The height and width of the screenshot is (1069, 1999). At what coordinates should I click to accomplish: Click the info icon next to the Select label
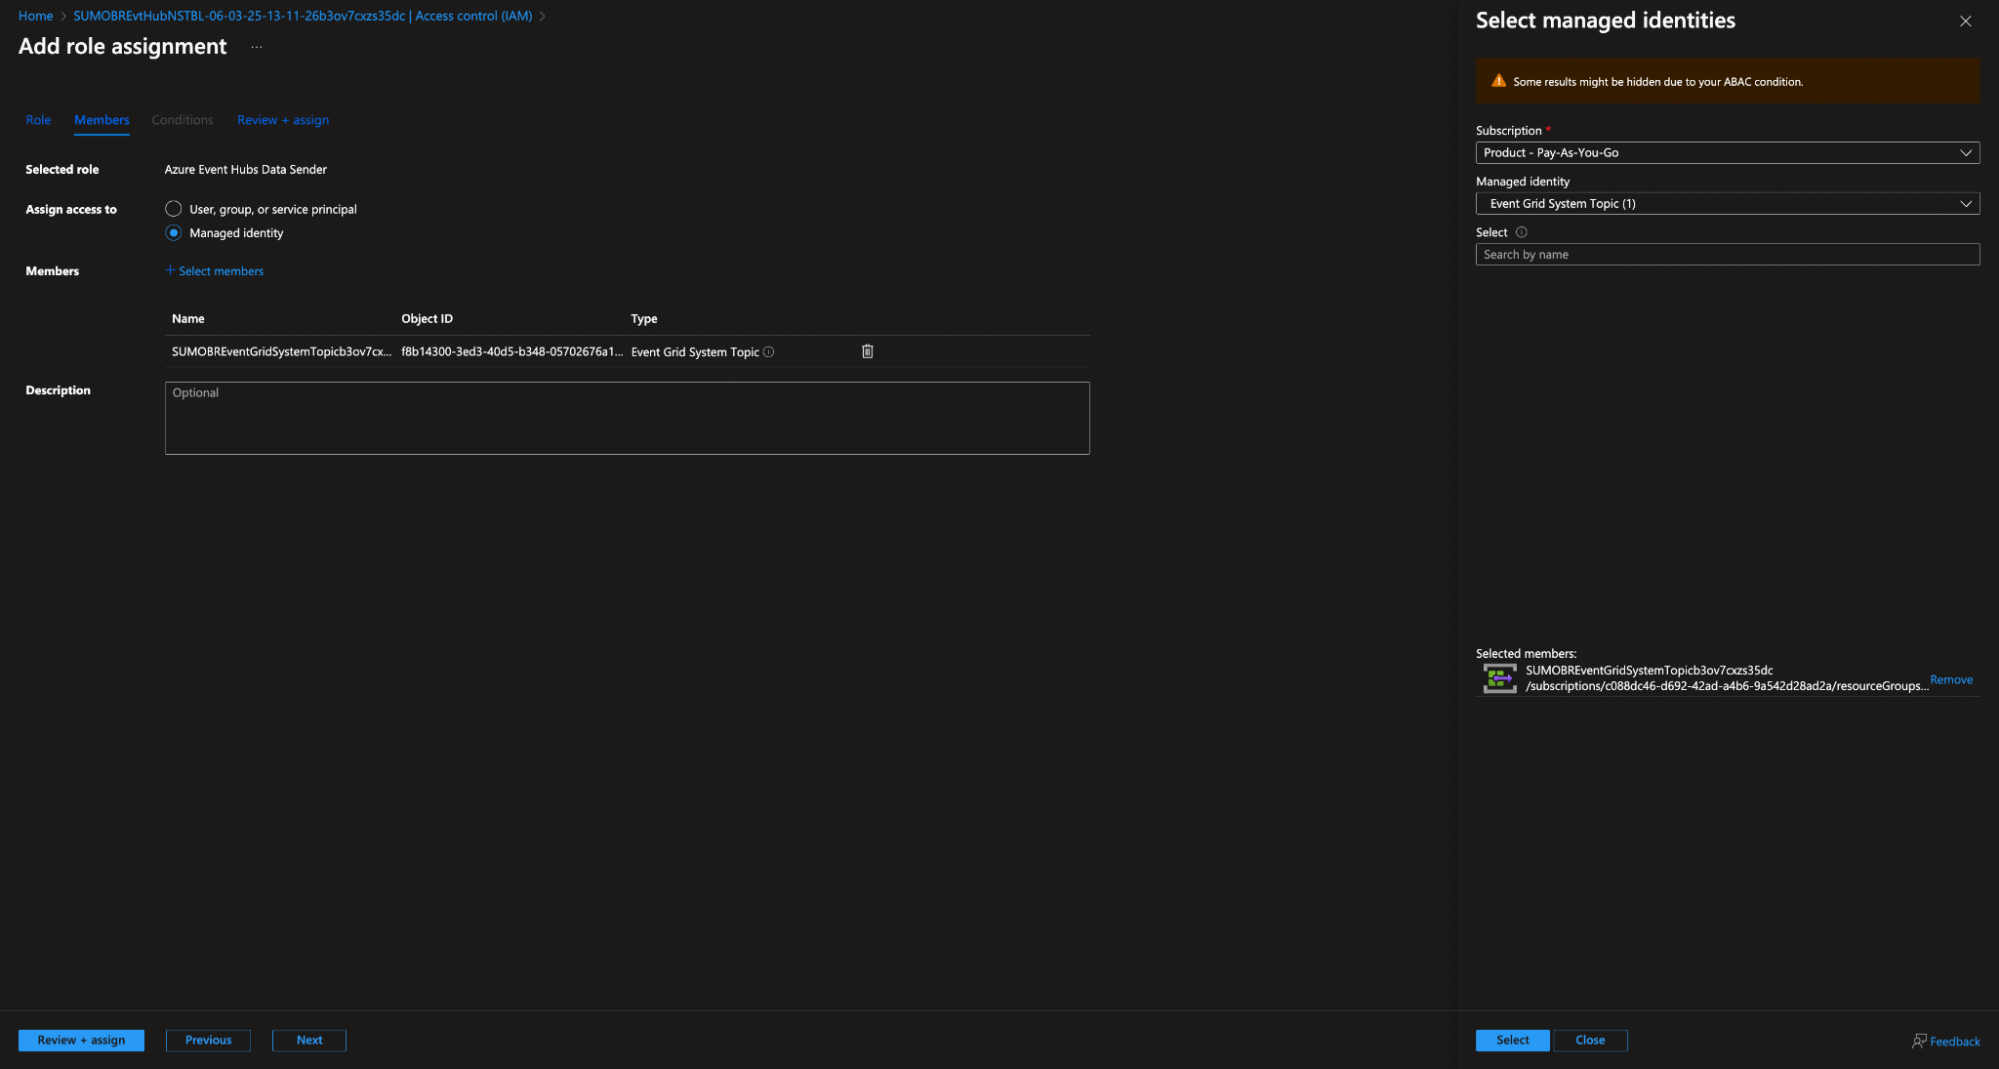[x=1521, y=231]
